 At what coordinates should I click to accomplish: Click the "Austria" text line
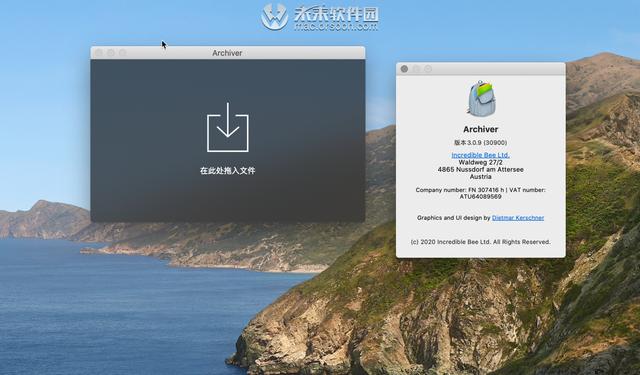click(x=480, y=177)
